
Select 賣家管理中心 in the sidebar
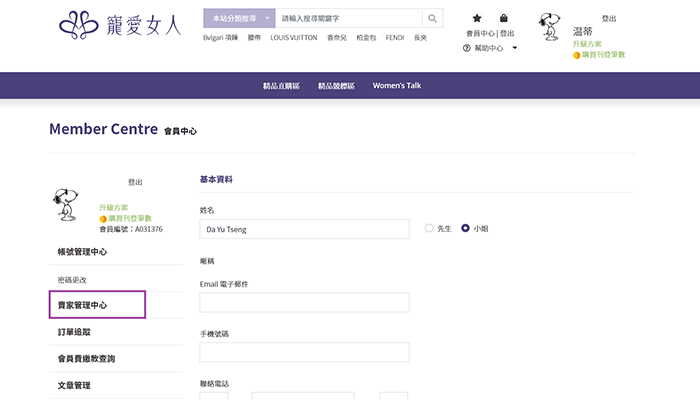97,305
